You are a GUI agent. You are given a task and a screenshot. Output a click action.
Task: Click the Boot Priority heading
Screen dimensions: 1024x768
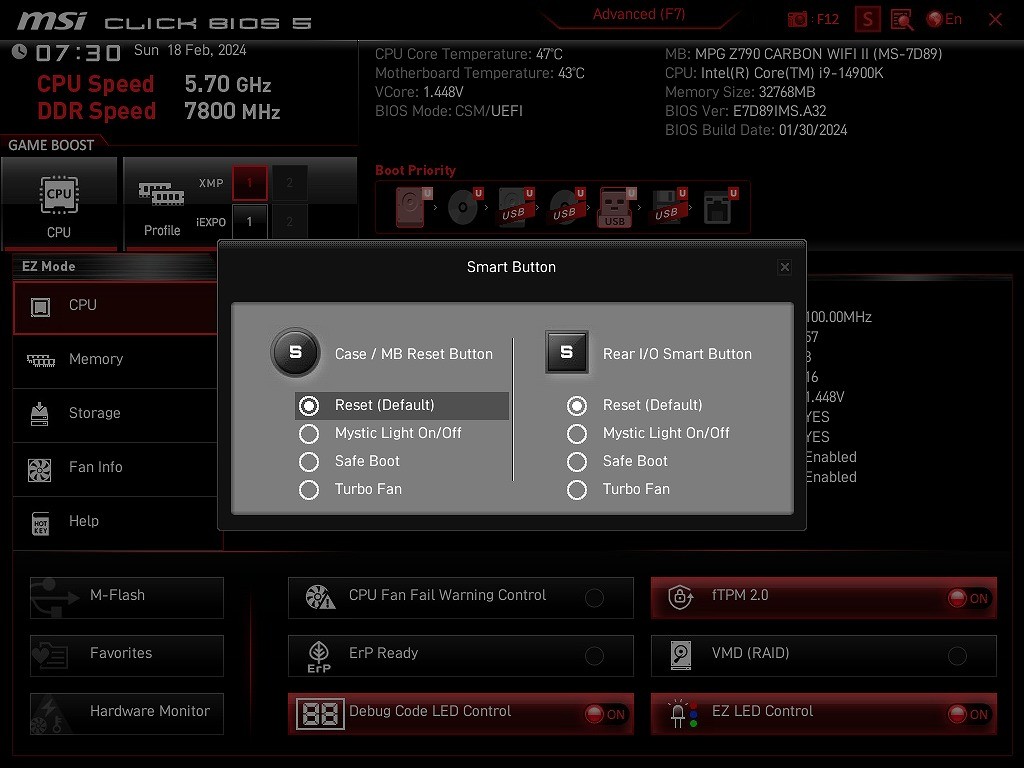pos(415,170)
